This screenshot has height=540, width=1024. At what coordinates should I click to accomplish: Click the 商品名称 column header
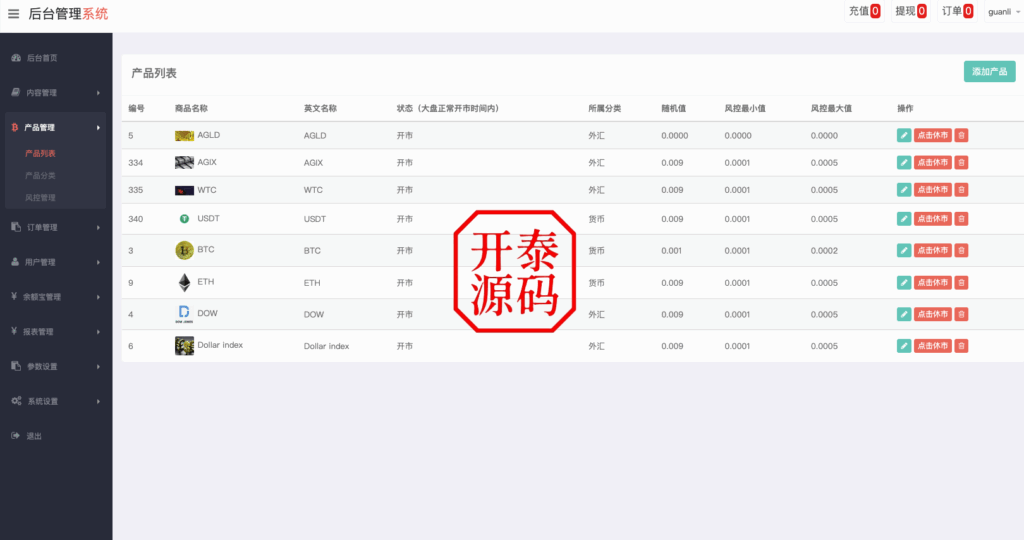(191, 108)
